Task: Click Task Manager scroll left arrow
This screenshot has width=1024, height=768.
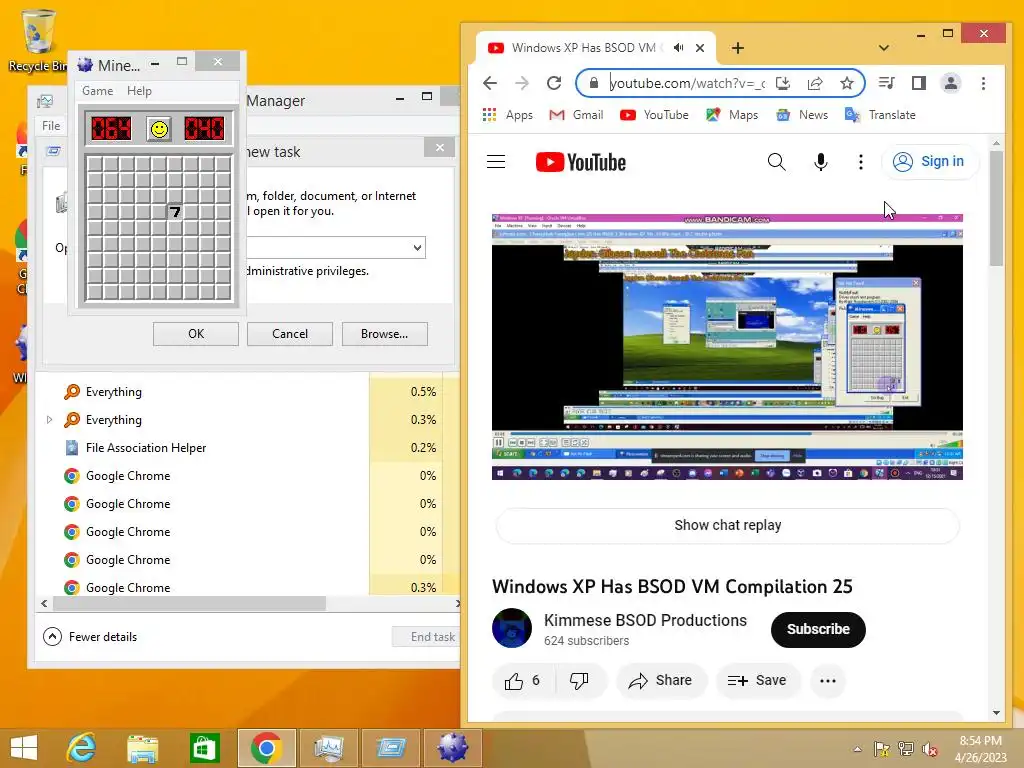Action: click(x=44, y=603)
